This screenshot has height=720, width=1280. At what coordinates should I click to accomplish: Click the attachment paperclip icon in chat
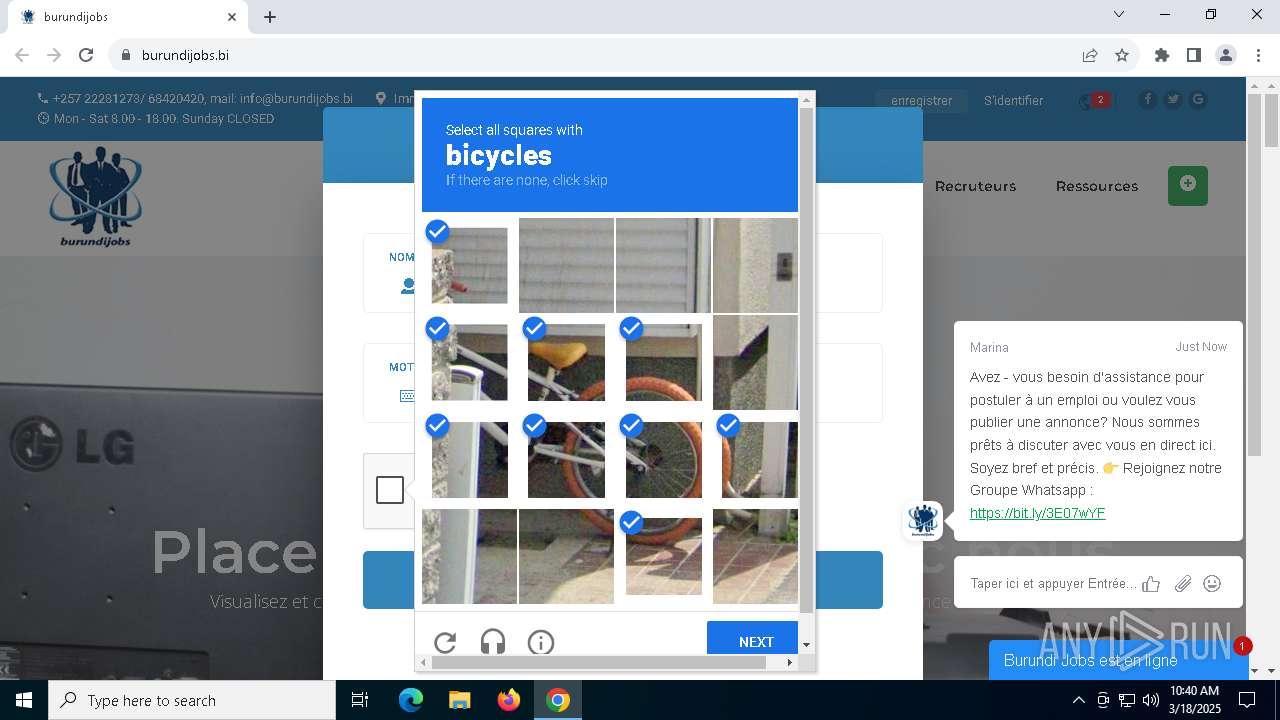[1183, 584]
